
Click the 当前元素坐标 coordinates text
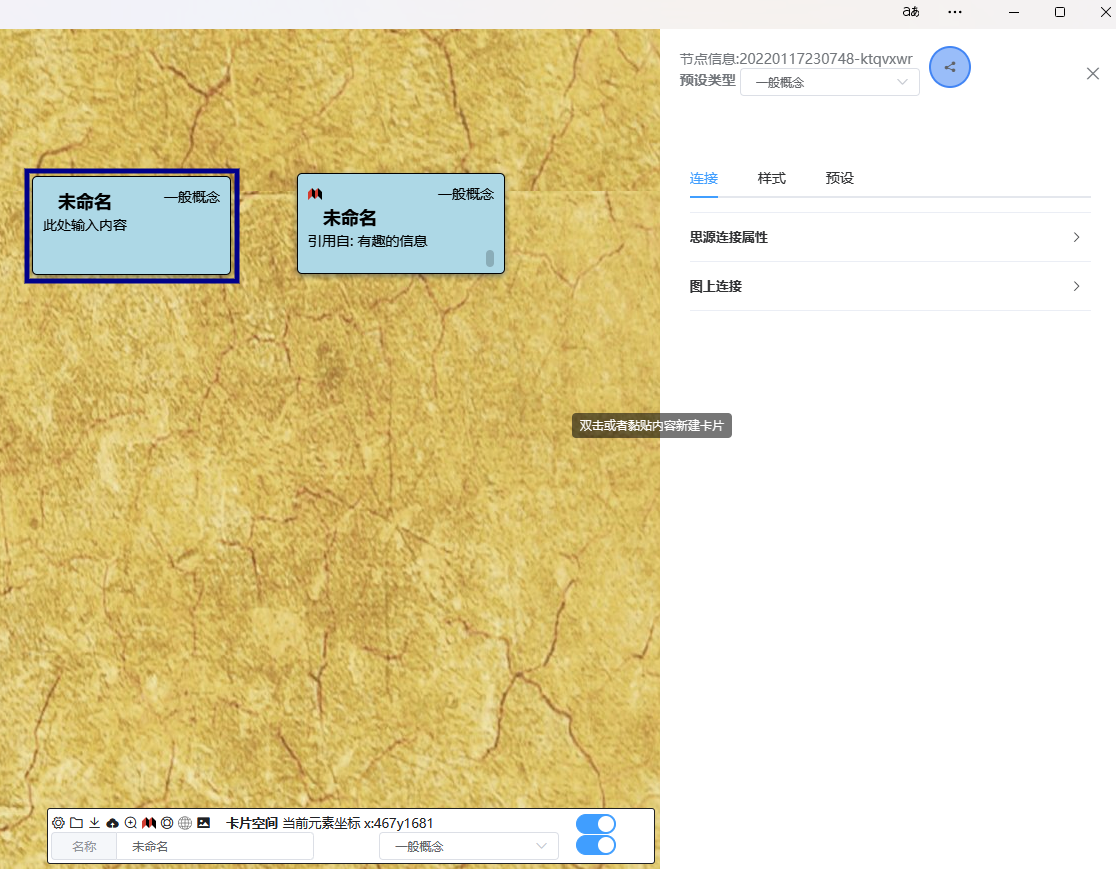(358, 823)
